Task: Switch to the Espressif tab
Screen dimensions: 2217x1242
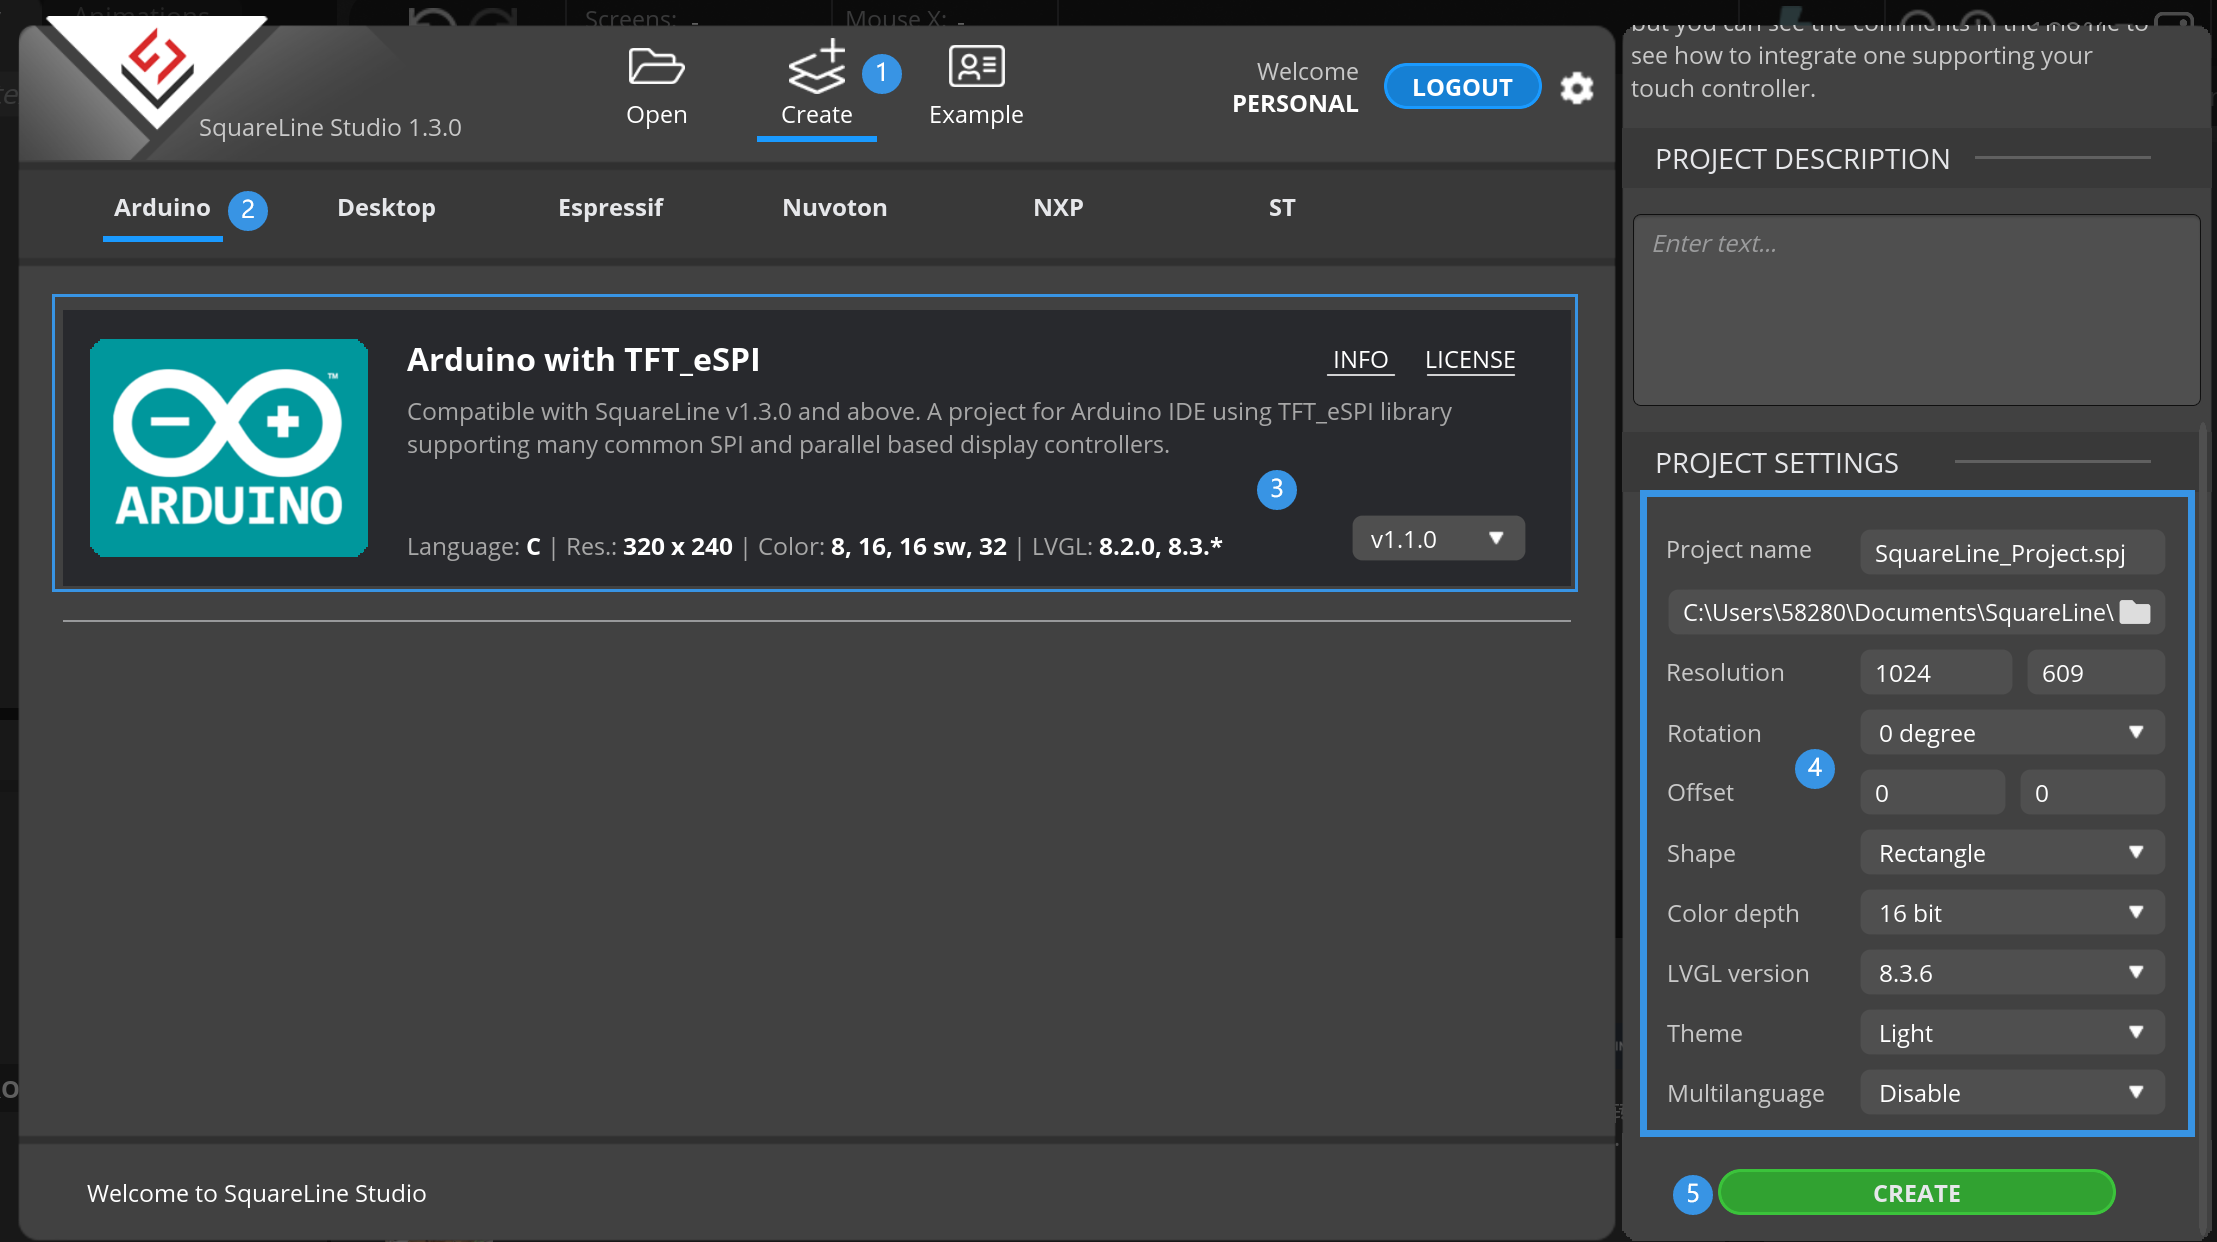Action: 610,208
